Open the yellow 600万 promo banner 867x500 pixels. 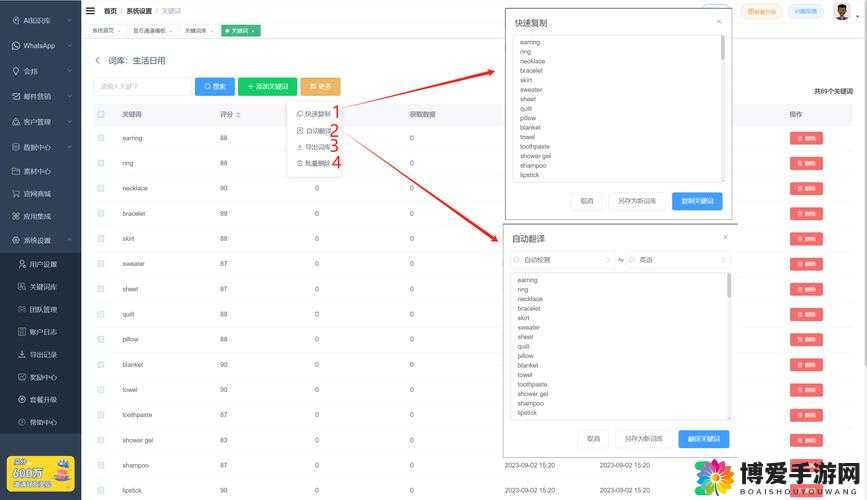pyautogui.click(x=40, y=473)
